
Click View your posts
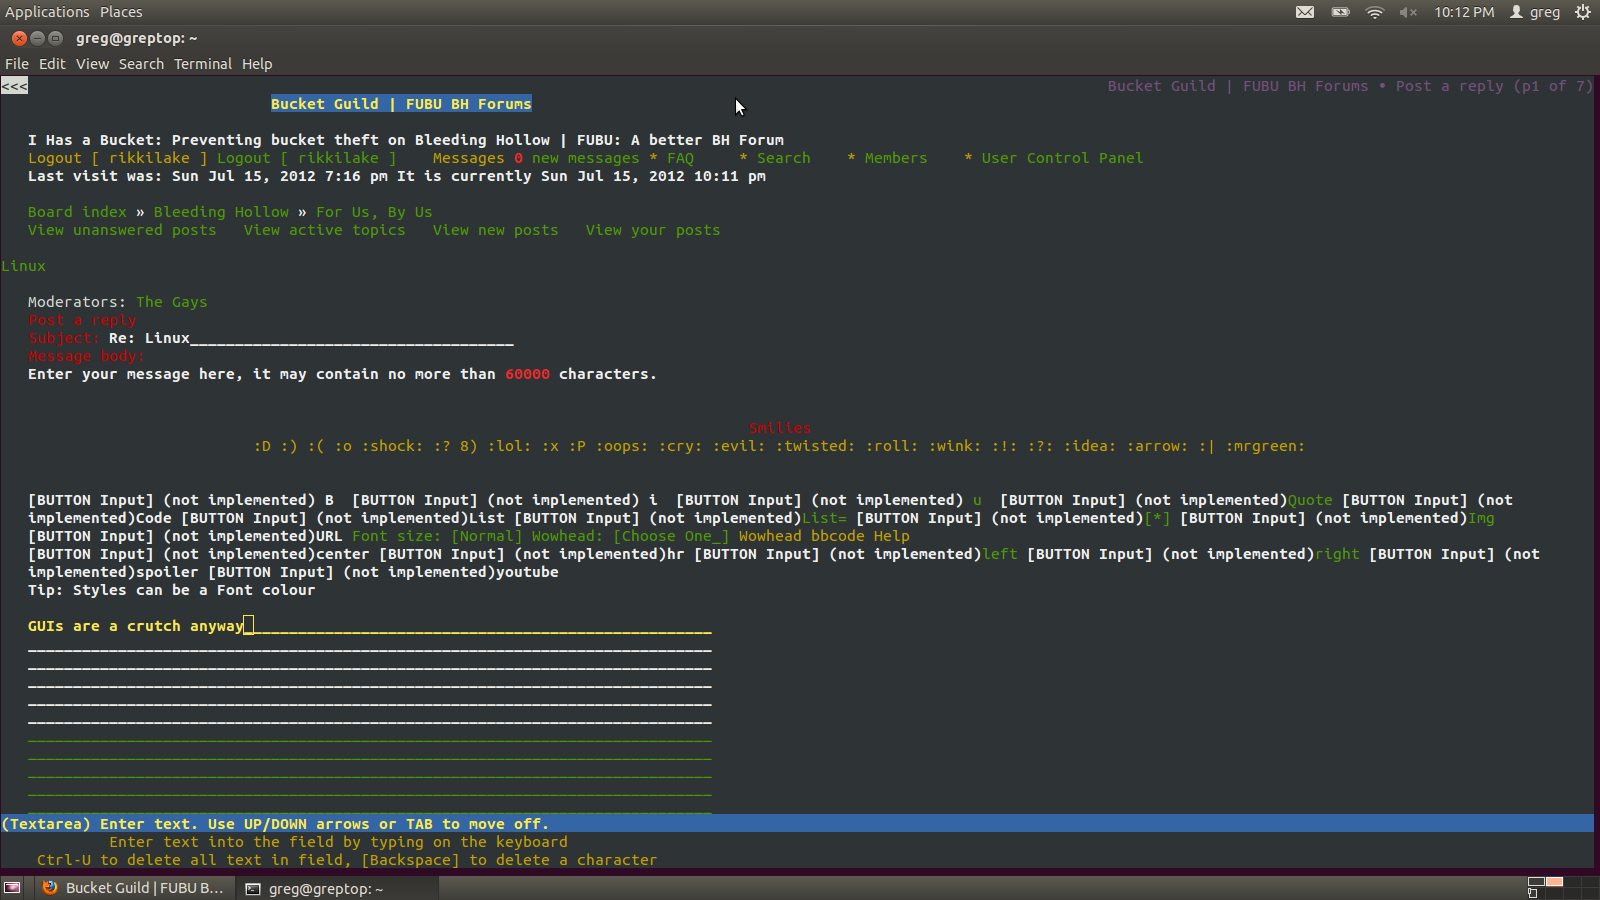(653, 230)
